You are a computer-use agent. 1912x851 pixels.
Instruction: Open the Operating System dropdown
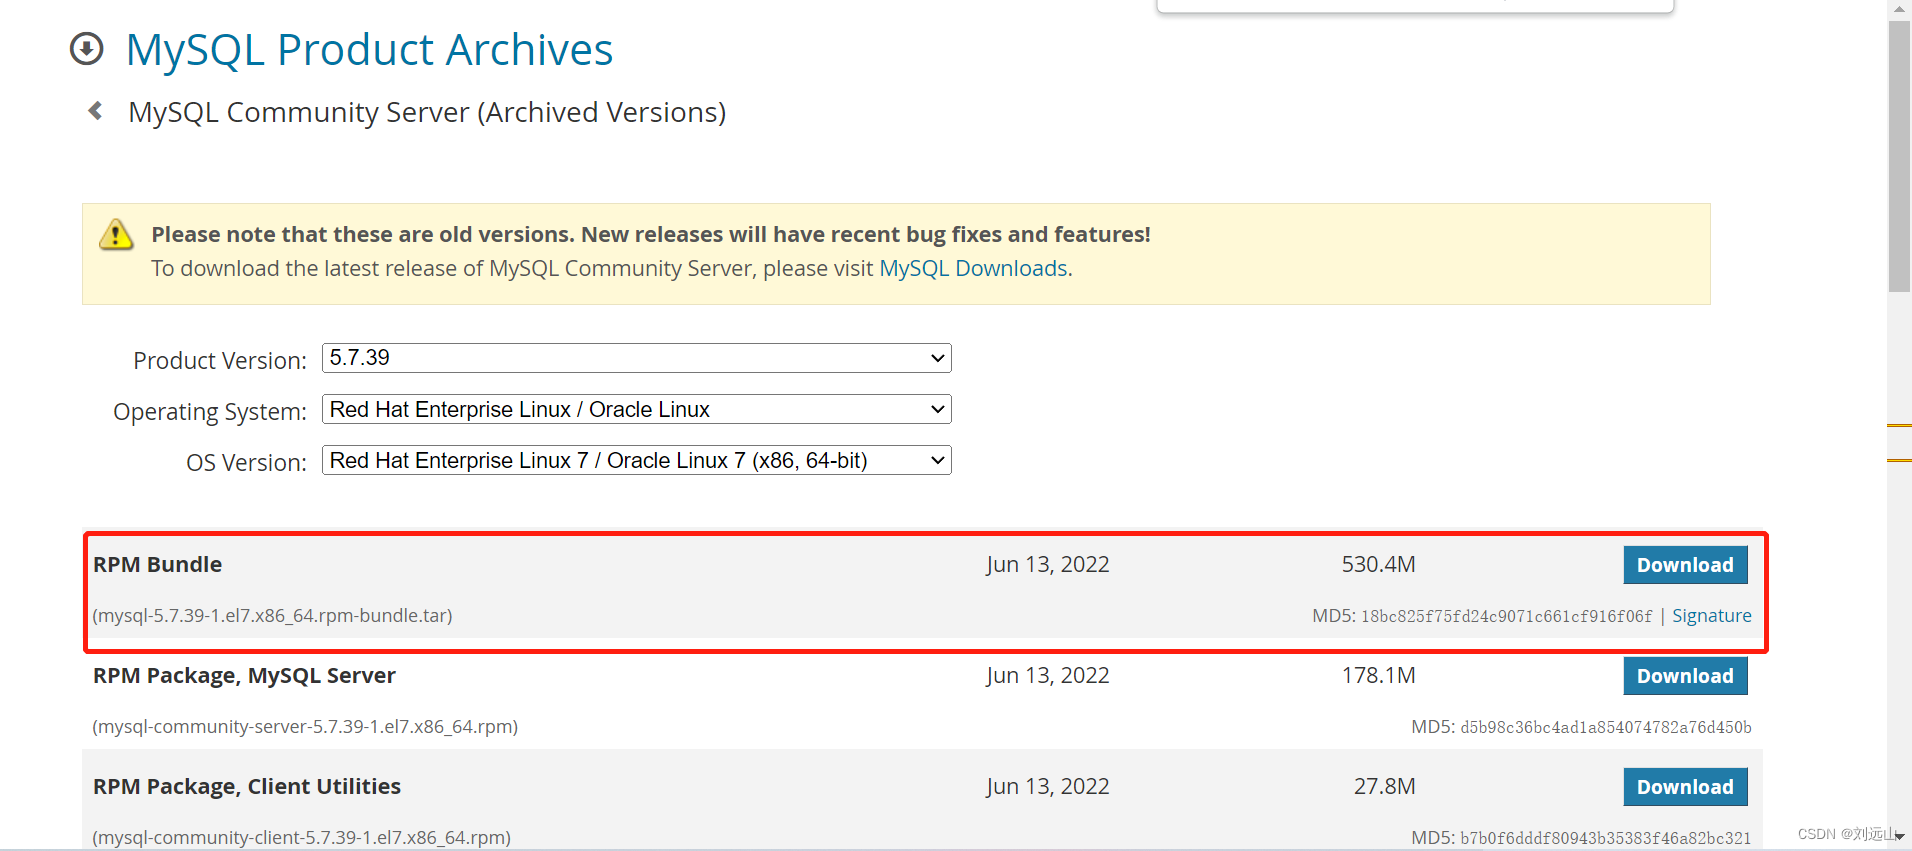click(x=636, y=409)
